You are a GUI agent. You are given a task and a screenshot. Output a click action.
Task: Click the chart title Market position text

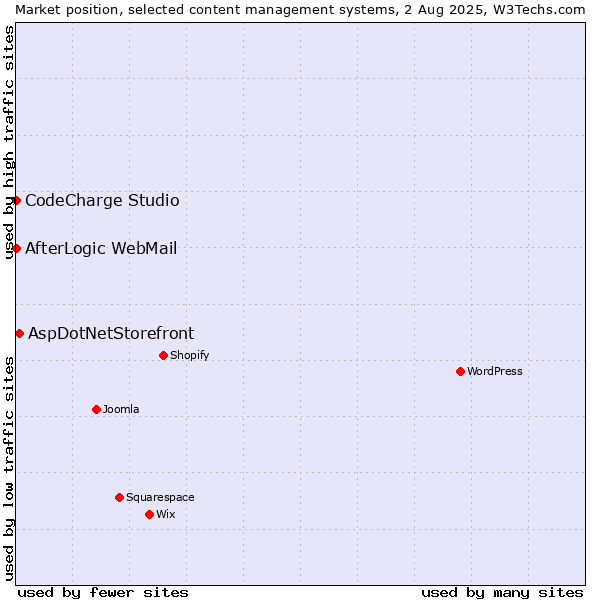coord(300,10)
